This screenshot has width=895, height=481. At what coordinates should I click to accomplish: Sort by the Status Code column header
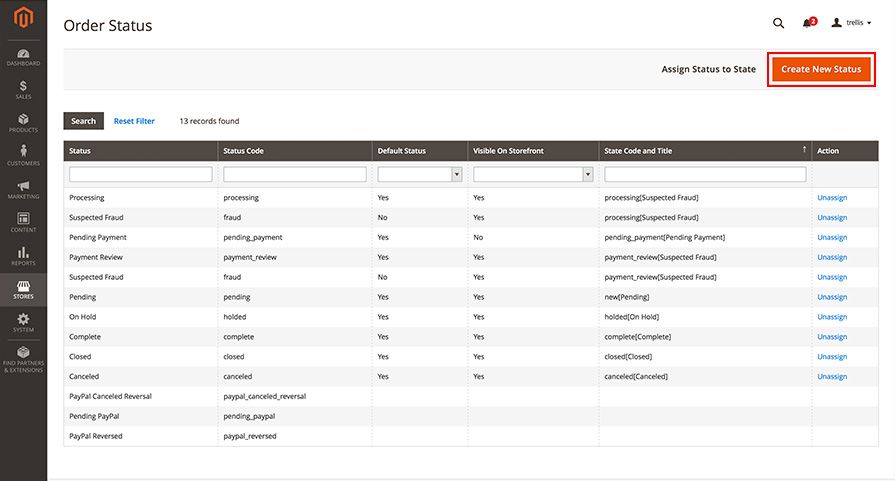(295, 151)
